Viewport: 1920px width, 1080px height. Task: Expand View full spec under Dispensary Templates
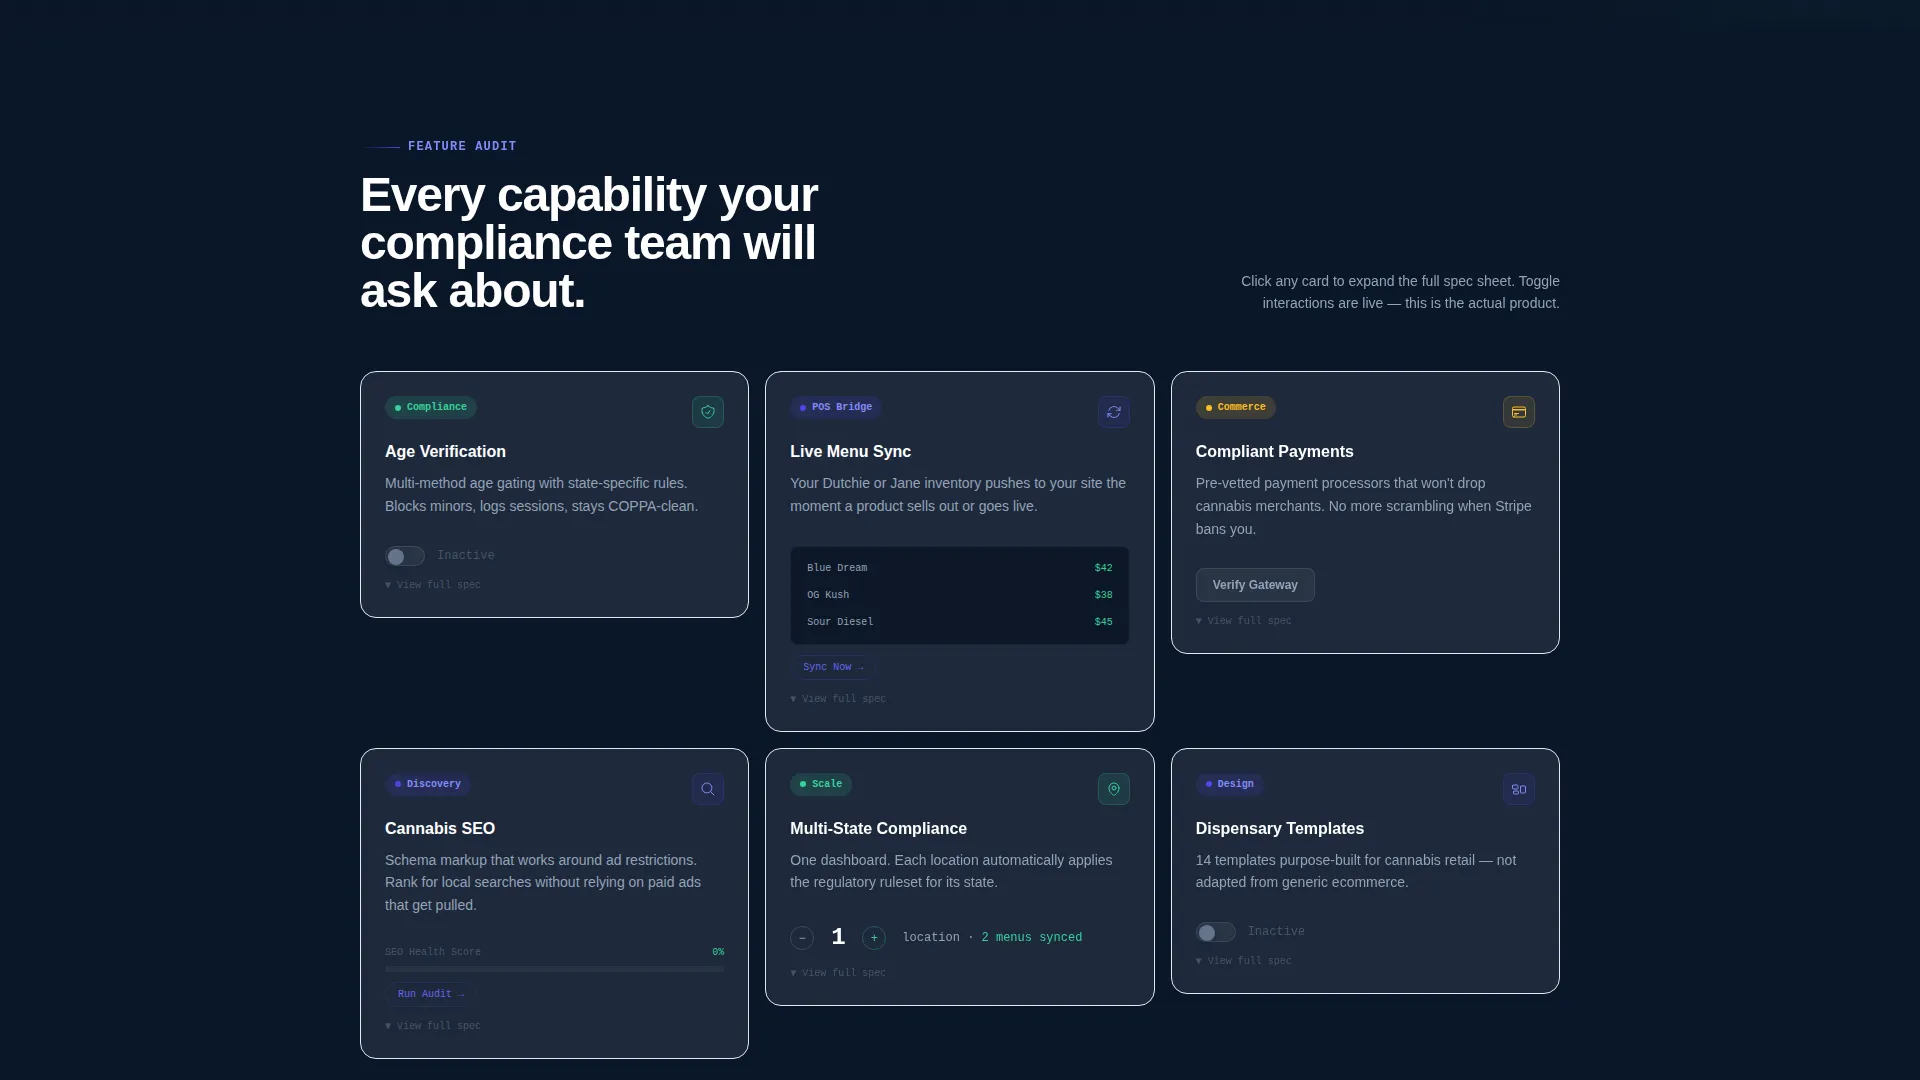1244,961
